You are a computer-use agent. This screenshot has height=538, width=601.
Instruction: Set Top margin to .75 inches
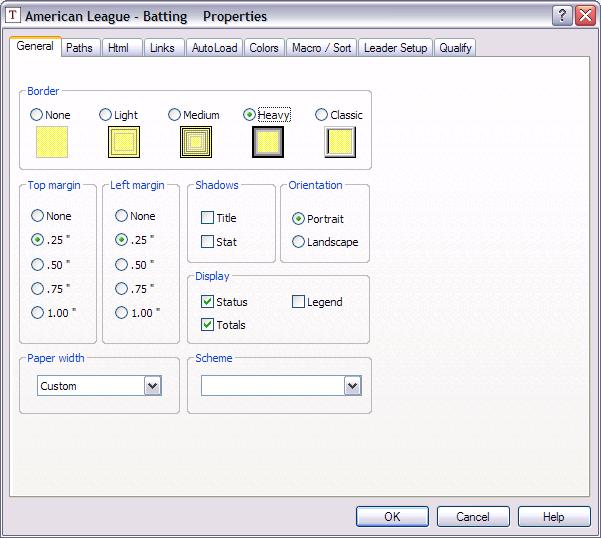37,289
